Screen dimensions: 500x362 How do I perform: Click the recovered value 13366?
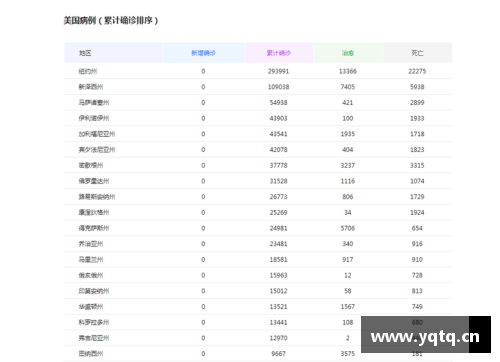[x=348, y=71]
